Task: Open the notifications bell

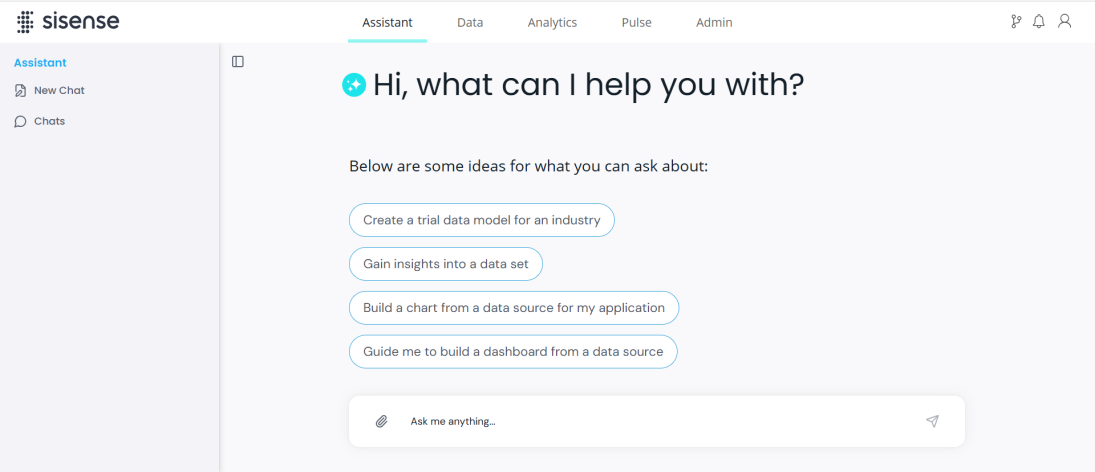Action: point(1039,22)
